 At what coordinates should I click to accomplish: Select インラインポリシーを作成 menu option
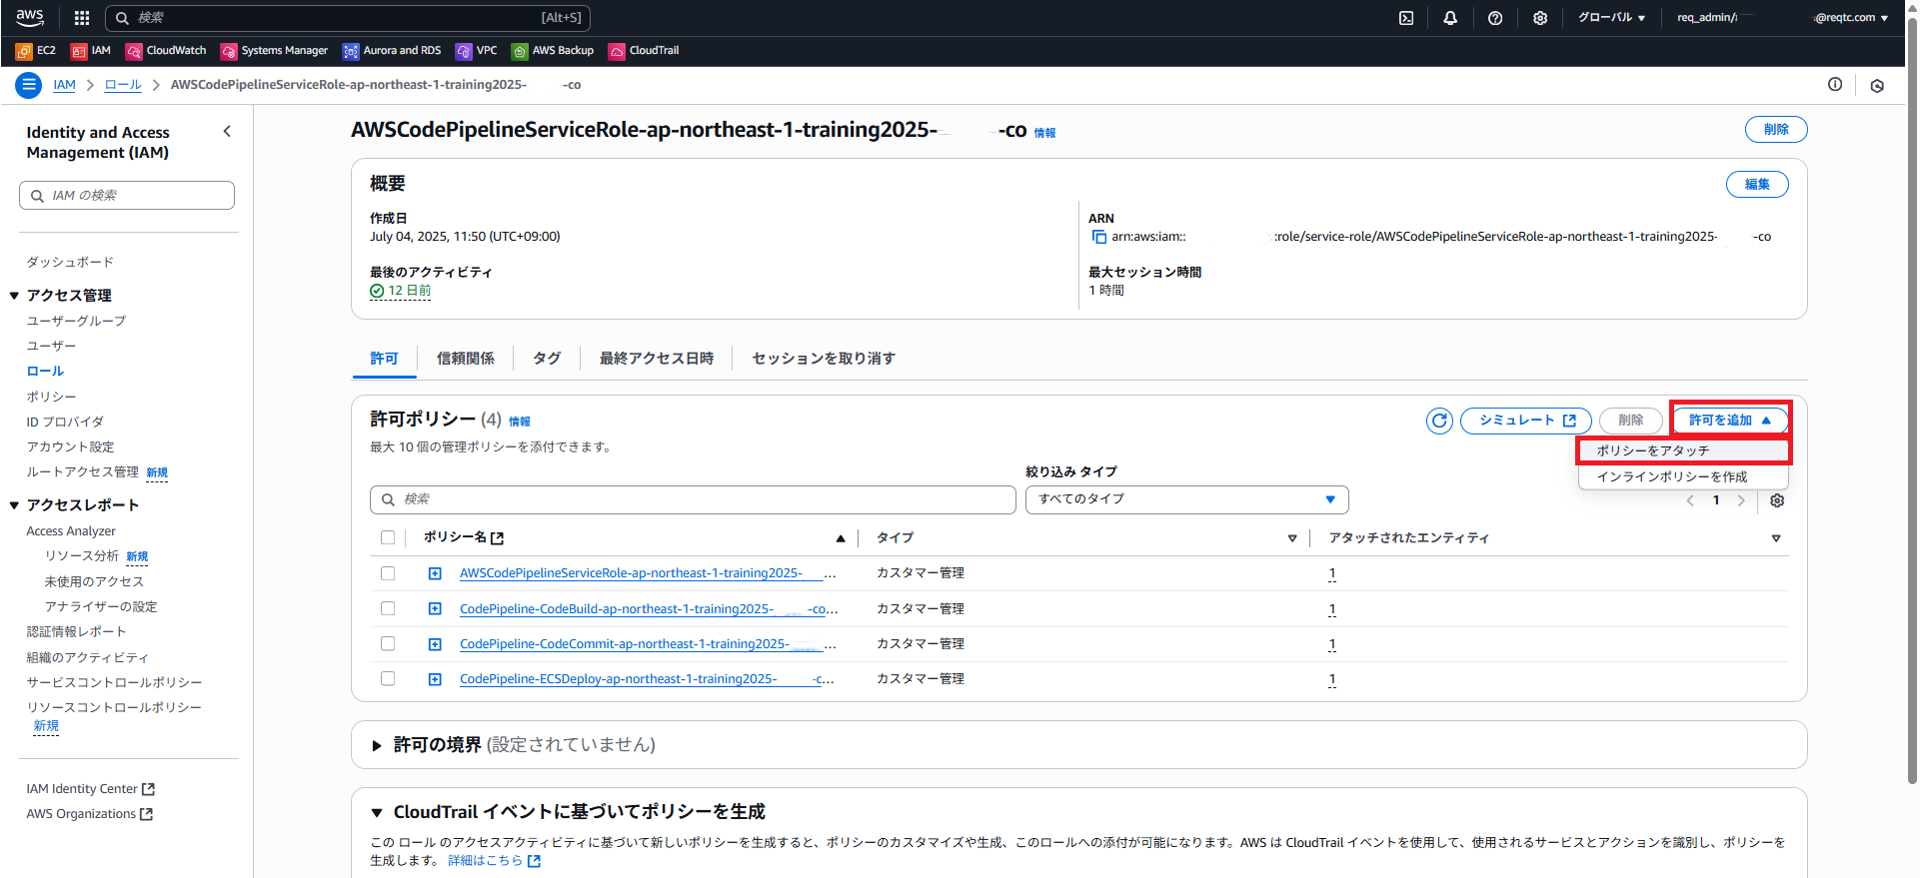[x=1684, y=477]
